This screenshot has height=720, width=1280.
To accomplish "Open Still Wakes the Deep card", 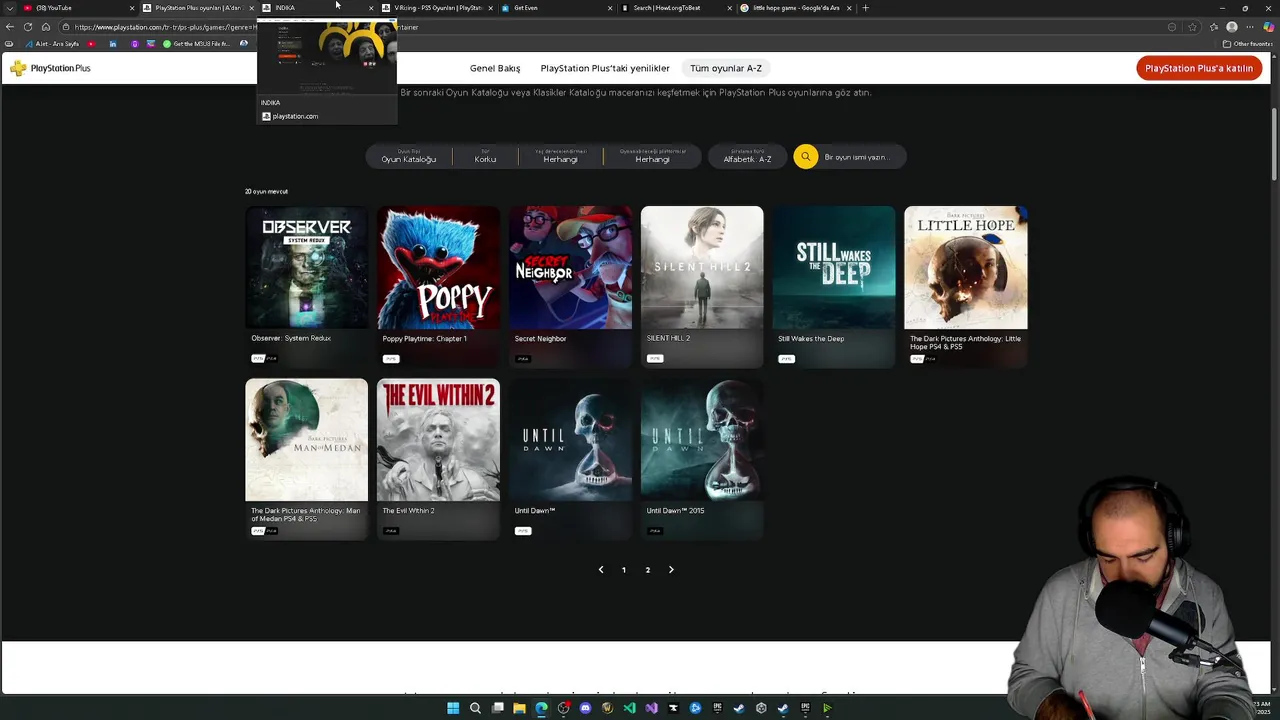I will point(834,287).
